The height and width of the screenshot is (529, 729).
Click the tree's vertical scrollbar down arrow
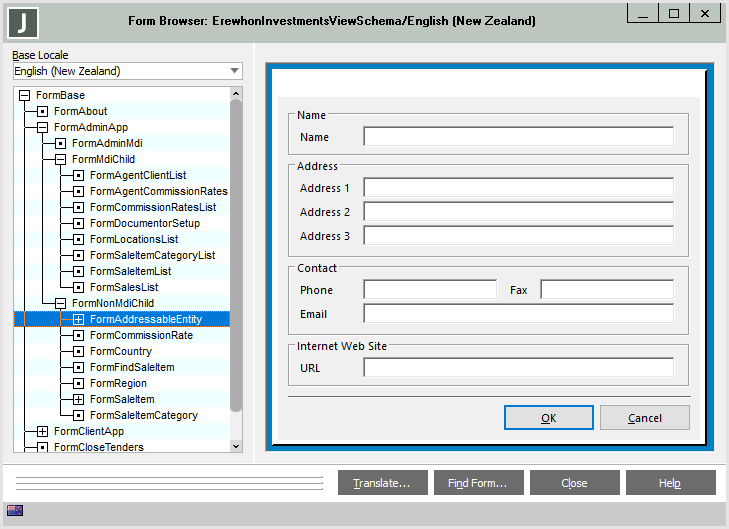coord(236,446)
